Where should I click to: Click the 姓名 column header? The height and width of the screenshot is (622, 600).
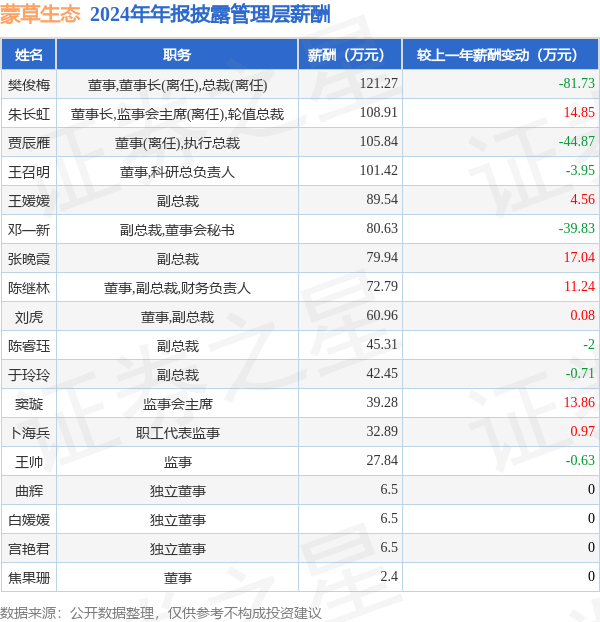point(29,55)
